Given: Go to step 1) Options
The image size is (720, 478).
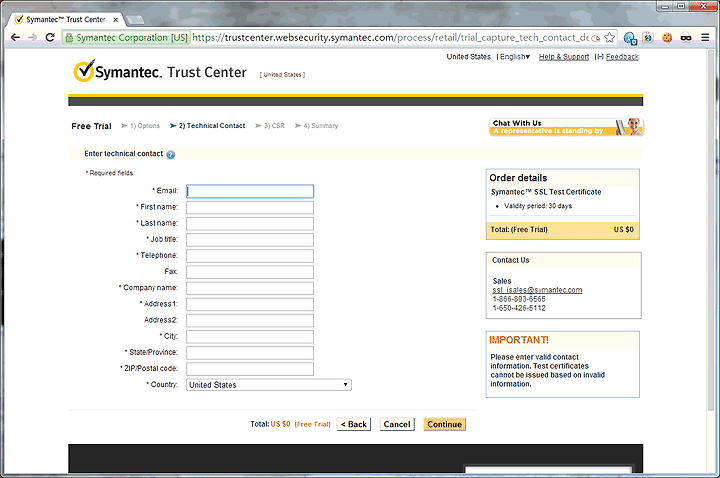Looking at the screenshot, I should (x=145, y=126).
